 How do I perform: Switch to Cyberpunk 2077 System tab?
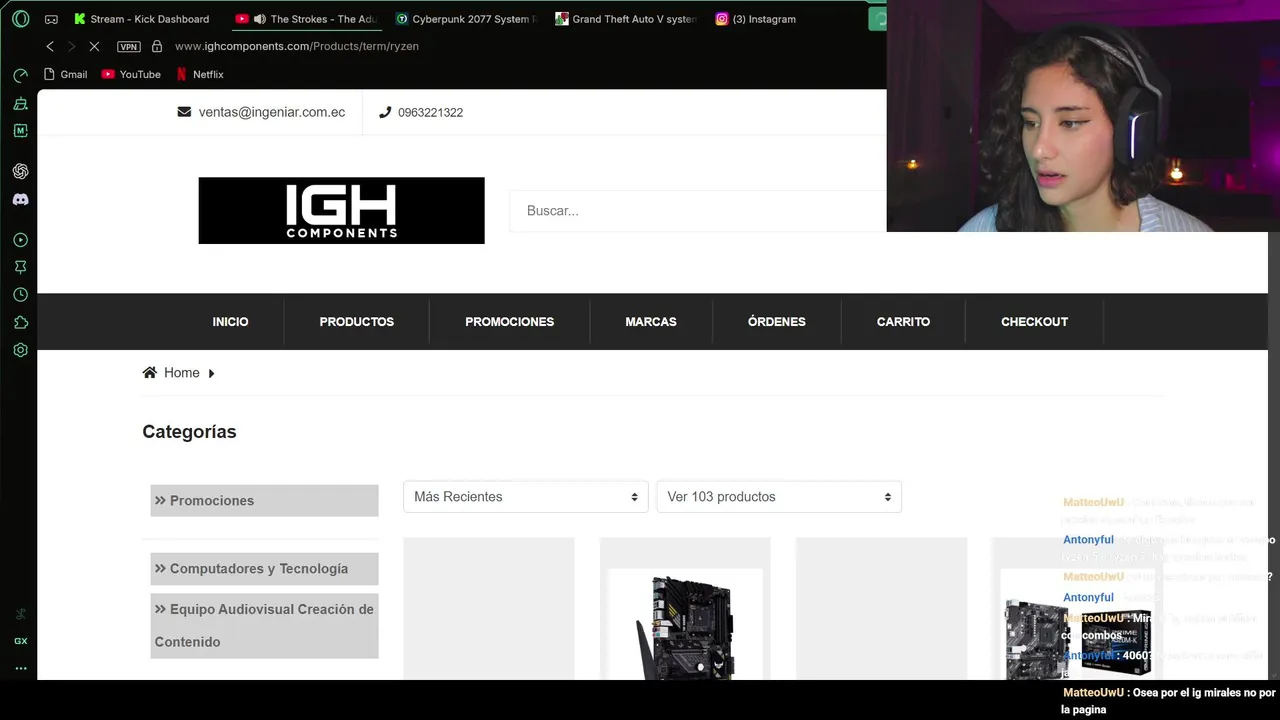pyautogui.click(x=466, y=19)
